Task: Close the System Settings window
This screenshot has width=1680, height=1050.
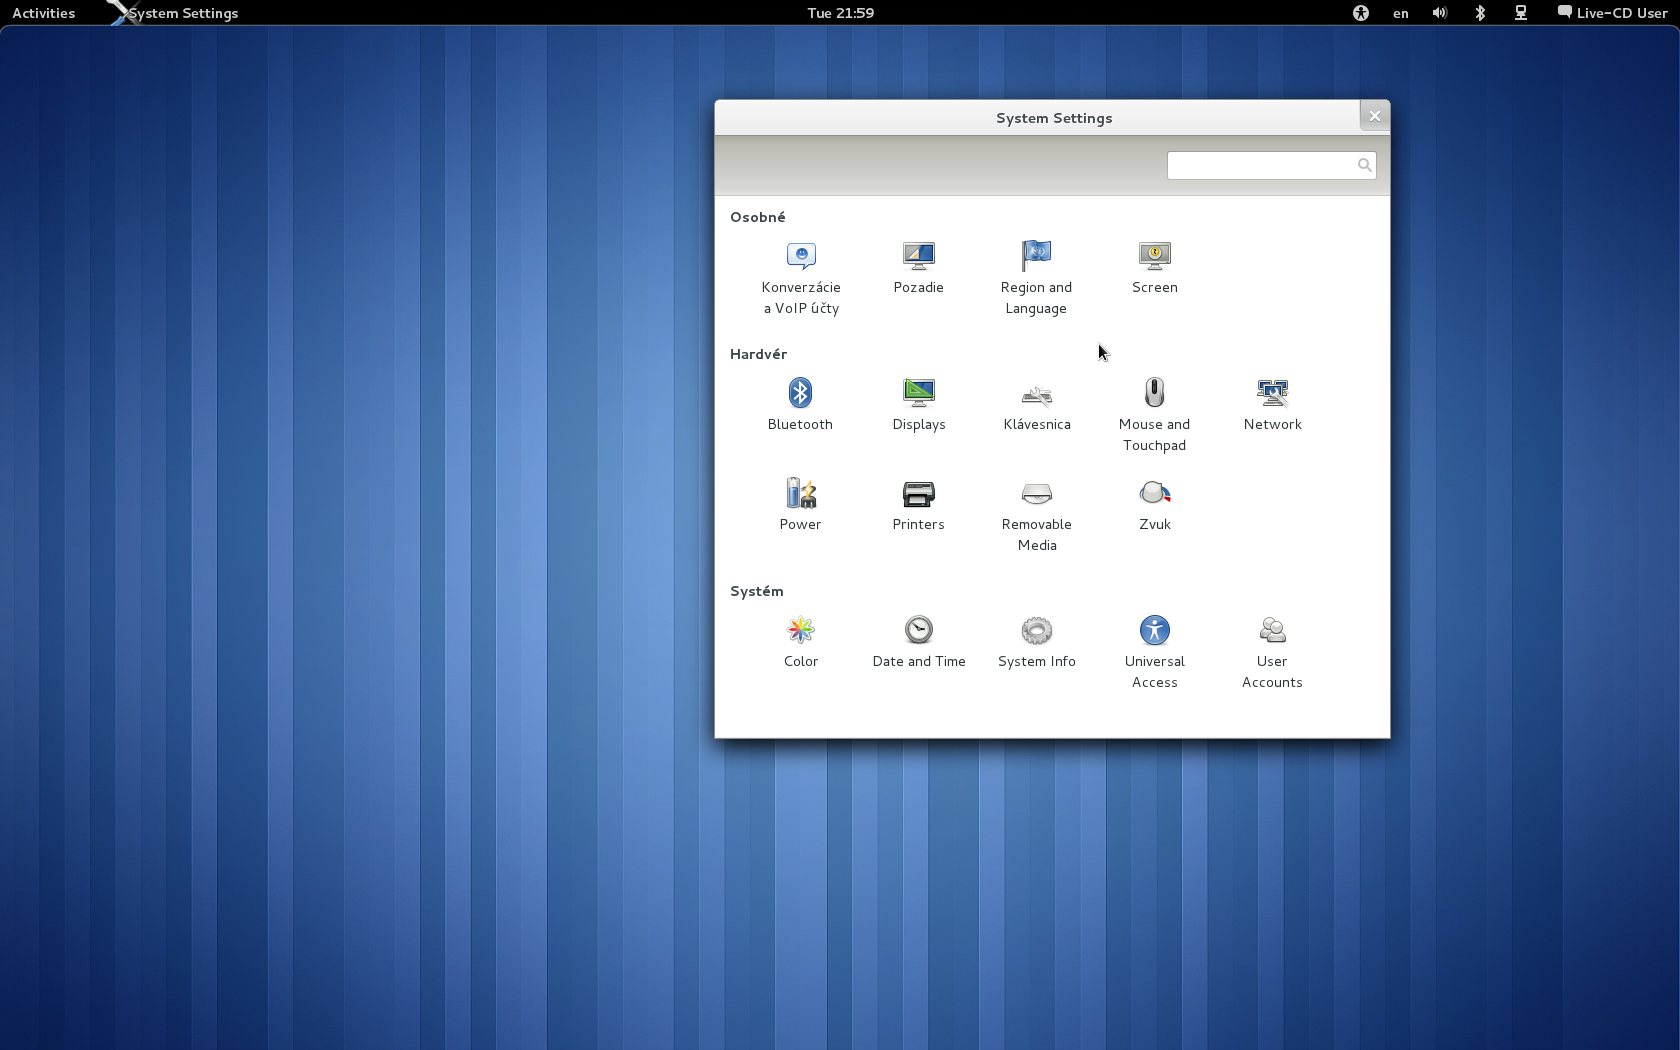Action: tap(1375, 116)
